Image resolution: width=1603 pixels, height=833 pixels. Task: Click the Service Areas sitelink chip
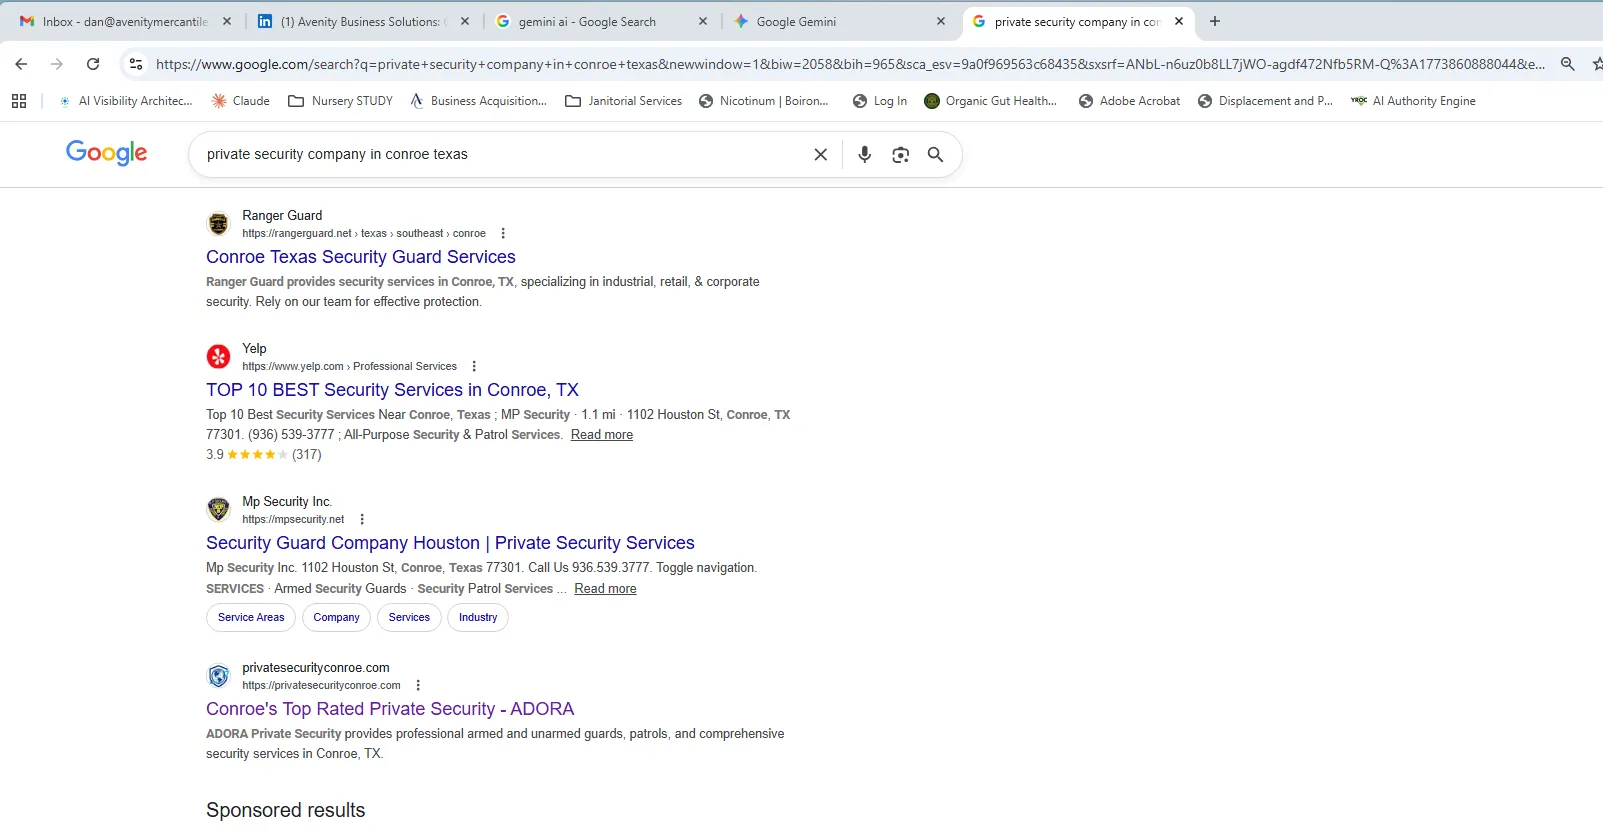251,617
